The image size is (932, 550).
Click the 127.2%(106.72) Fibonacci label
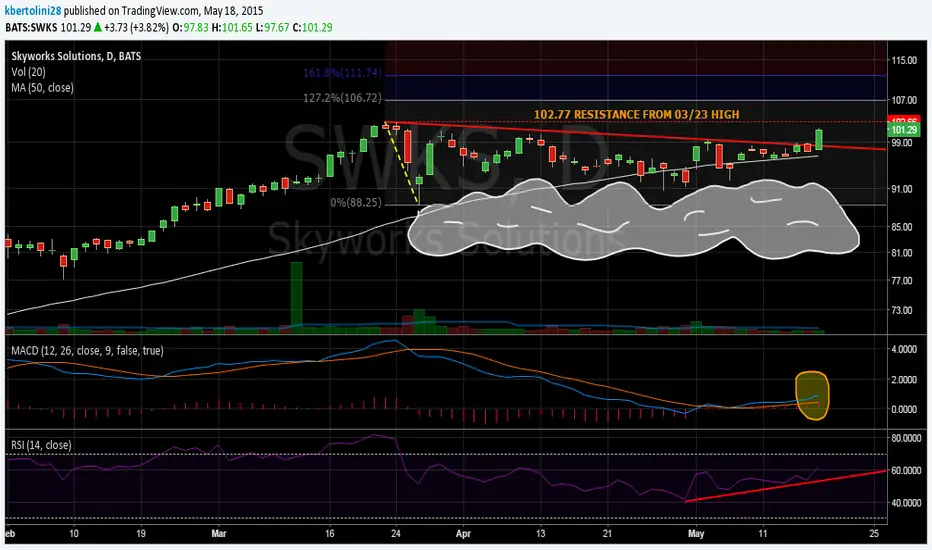(x=342, y=98)
